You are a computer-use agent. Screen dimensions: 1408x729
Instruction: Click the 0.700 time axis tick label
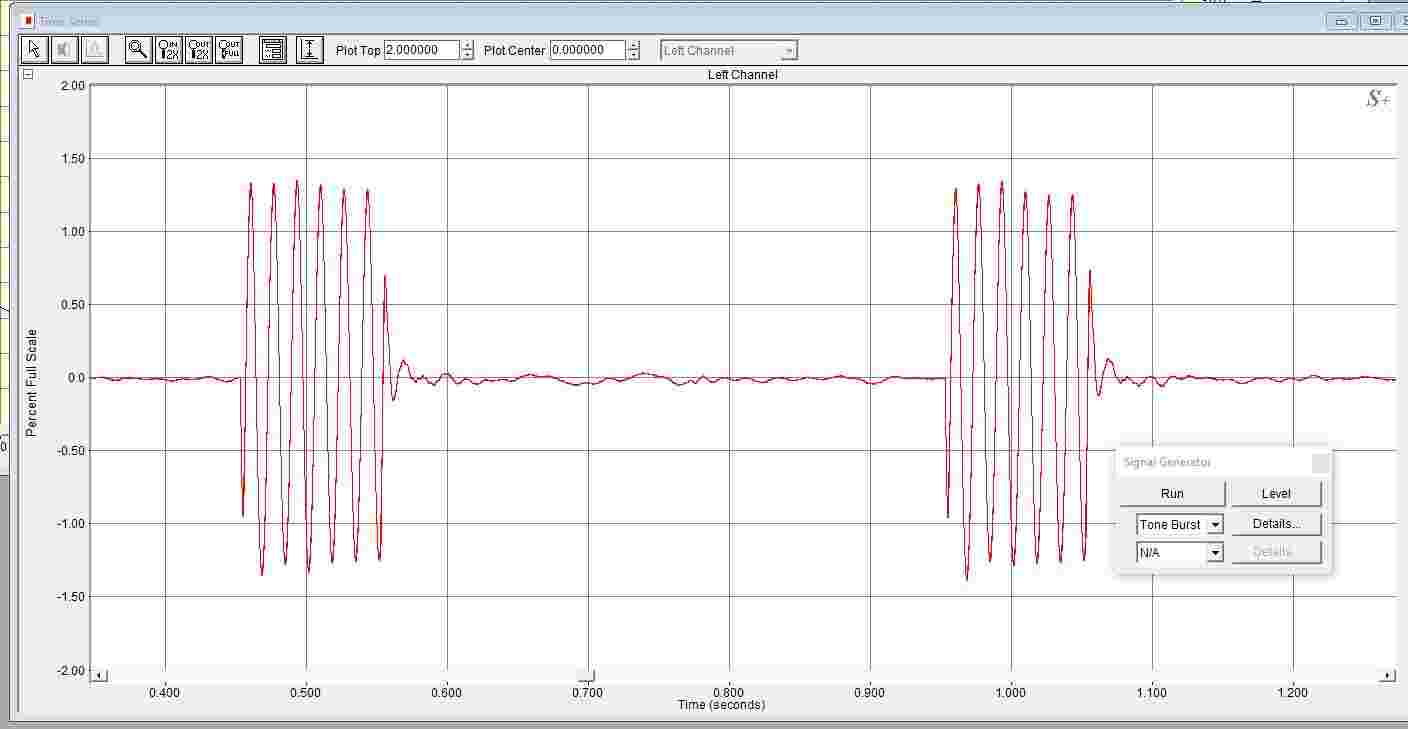pos(588,692)
